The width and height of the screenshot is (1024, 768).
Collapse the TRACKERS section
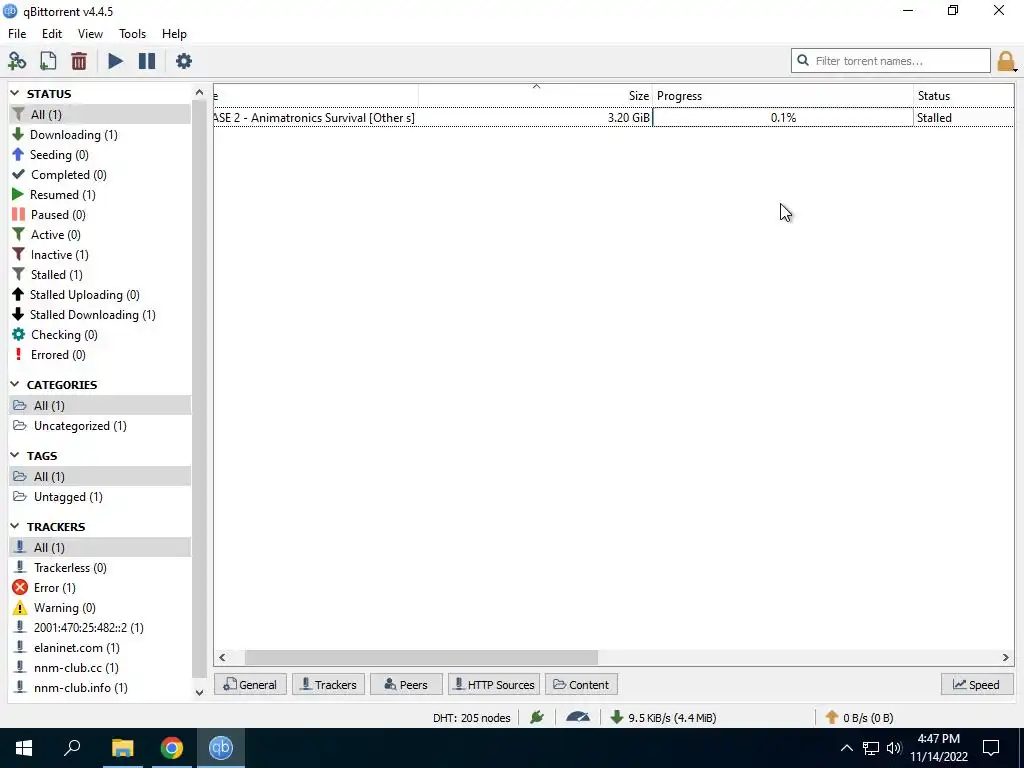tap(15, 526)
